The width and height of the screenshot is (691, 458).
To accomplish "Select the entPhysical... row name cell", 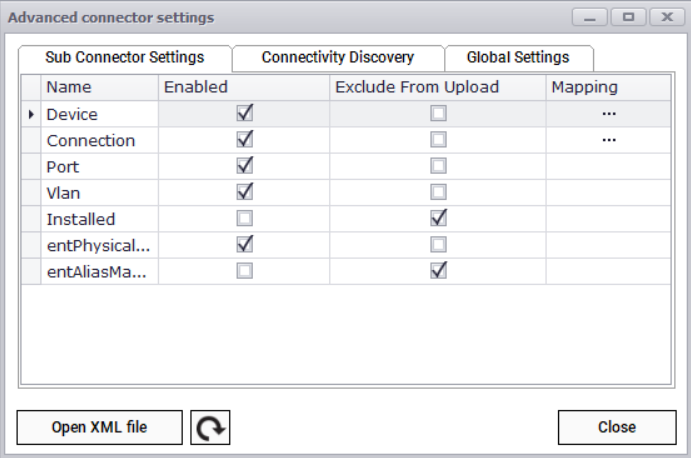I will [x=99, y=244].
